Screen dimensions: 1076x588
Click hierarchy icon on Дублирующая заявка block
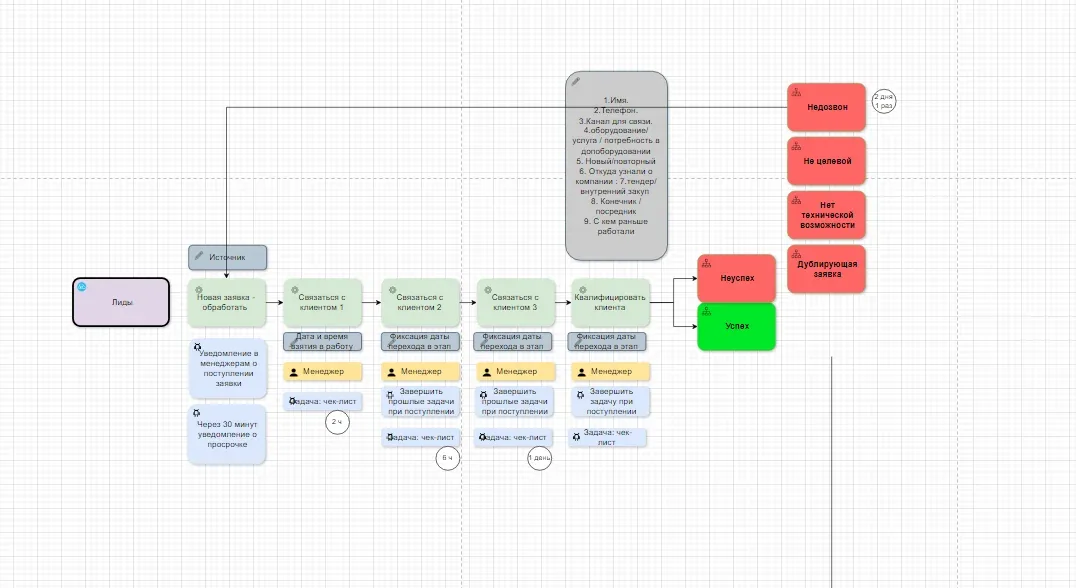[796, 255]
